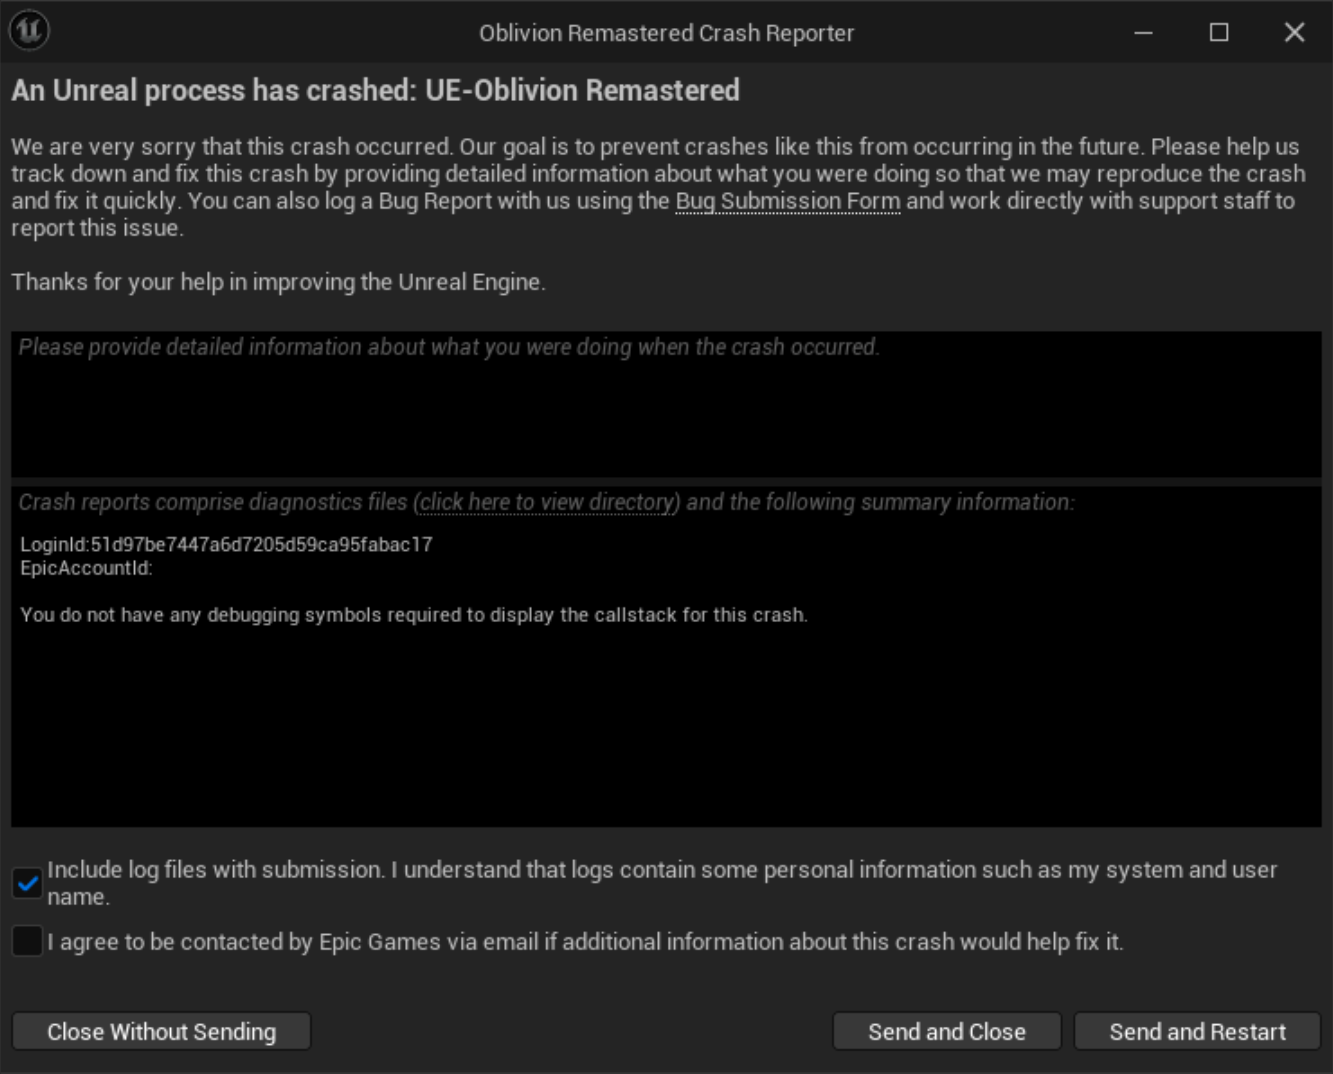The image size is (1333, 1074).
Task: Open the Bug Submission Form link
Action: tap(787, 201)
